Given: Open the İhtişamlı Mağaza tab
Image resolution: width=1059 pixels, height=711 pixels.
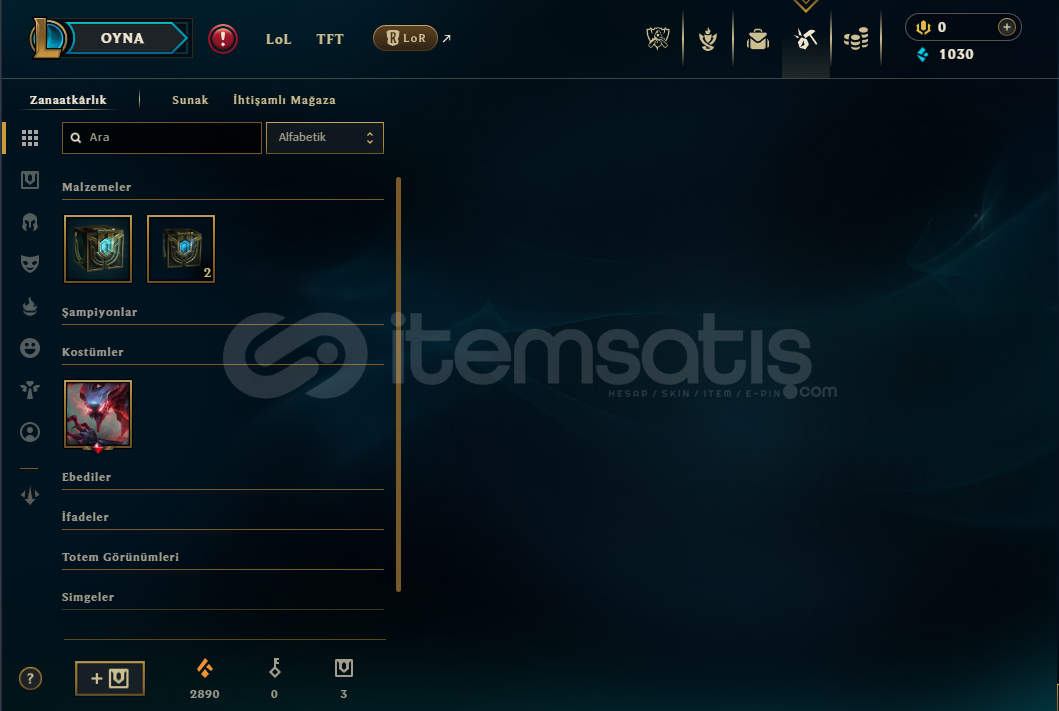Looking at the screenshot, I should 284,100.
